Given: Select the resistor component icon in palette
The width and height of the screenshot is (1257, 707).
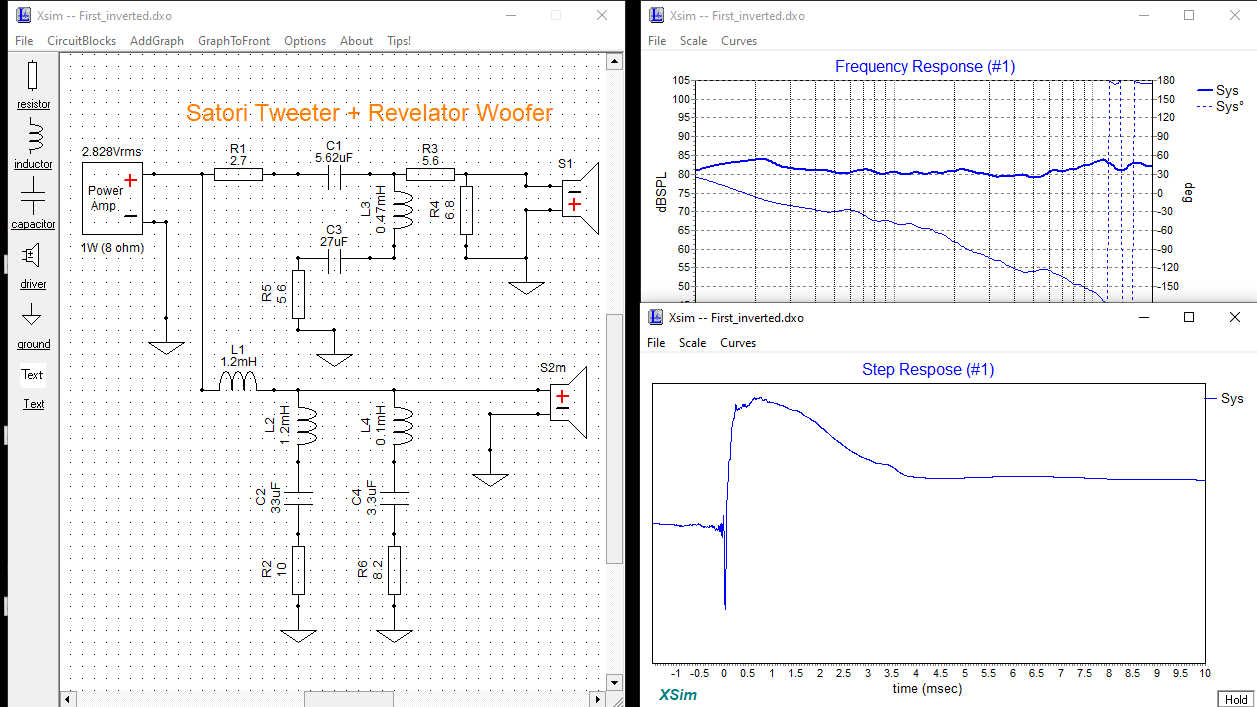Looking at the screenshot, I should point(32,76).
